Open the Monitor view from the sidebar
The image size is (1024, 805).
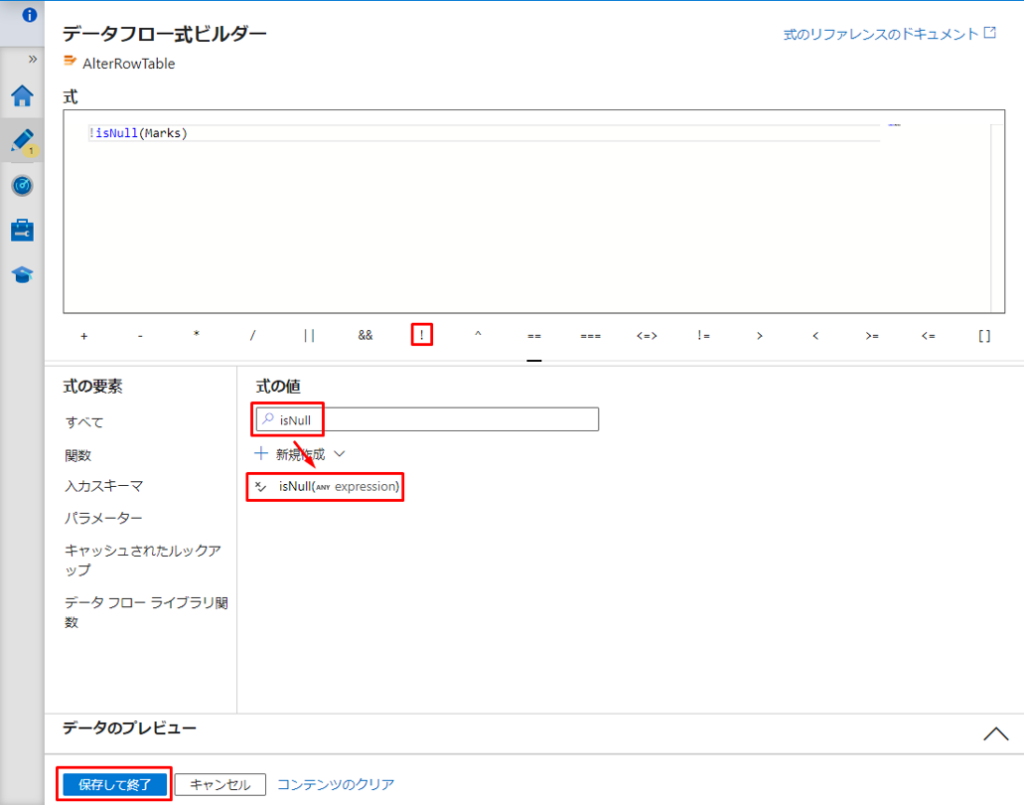click(22, 186)
